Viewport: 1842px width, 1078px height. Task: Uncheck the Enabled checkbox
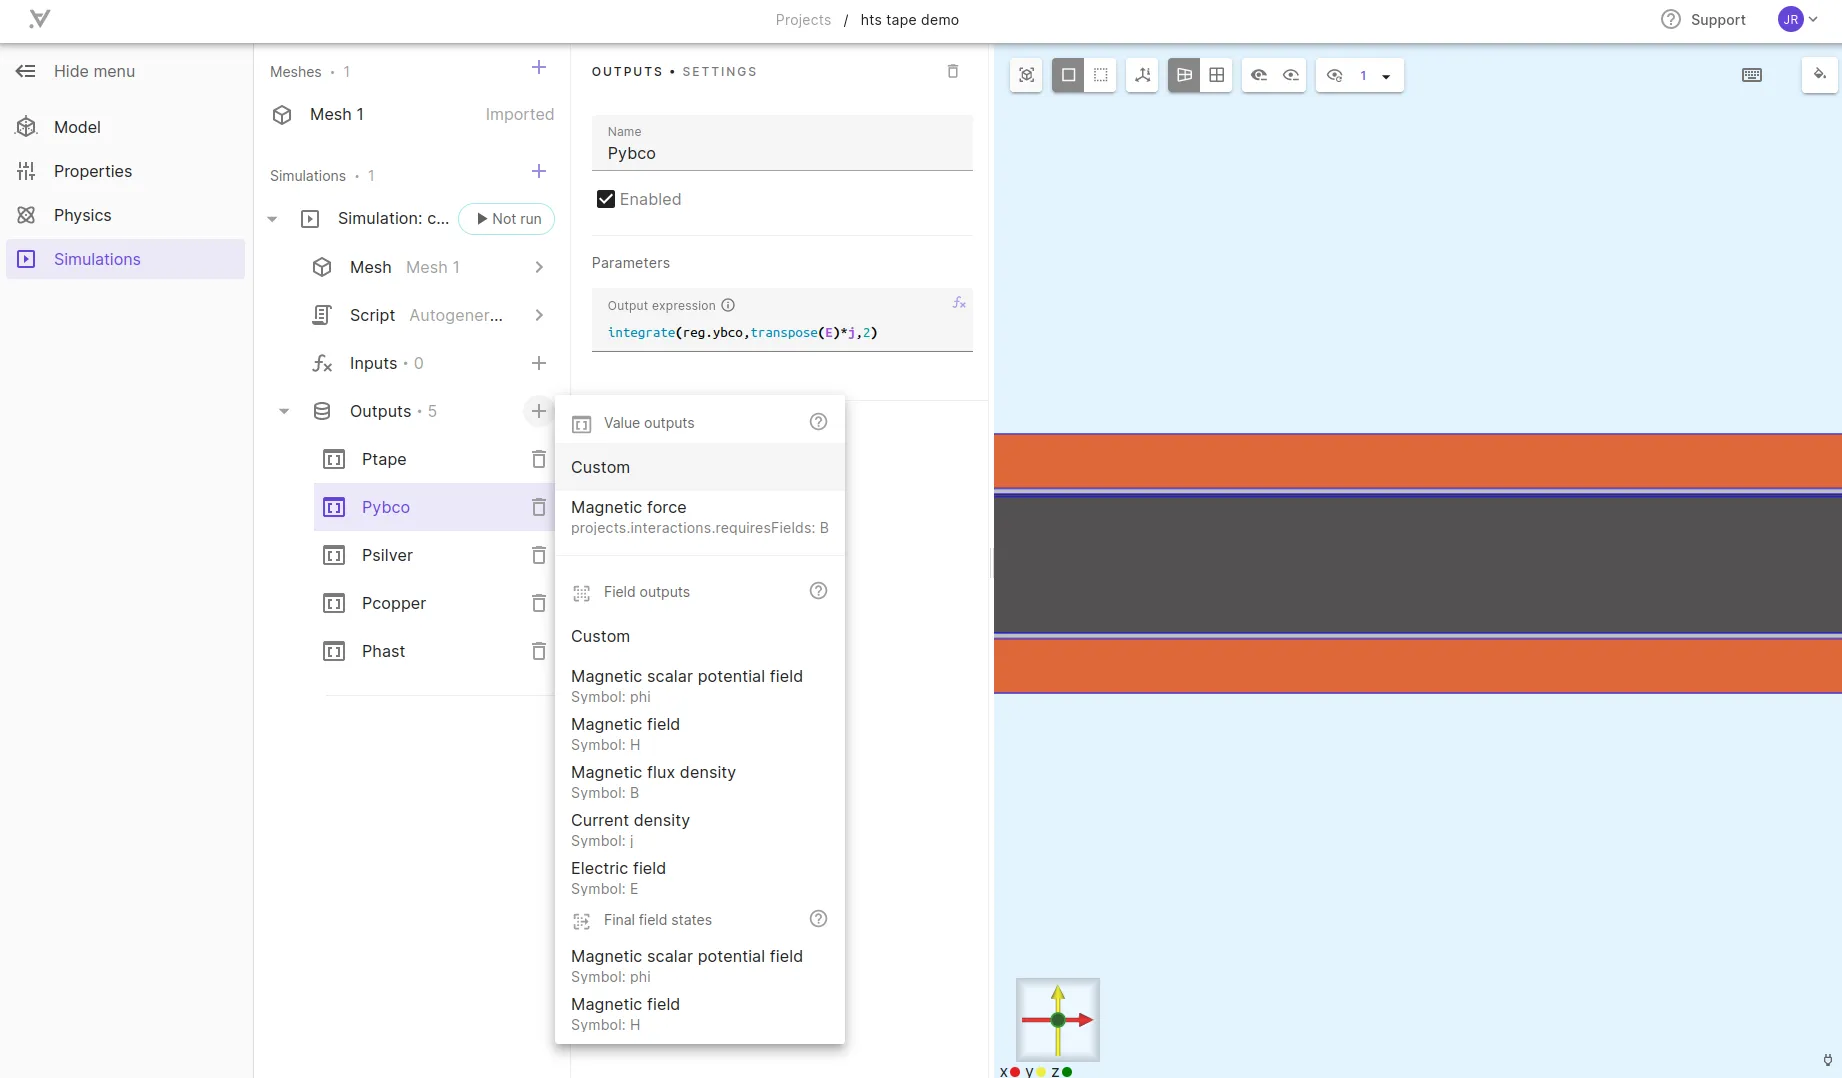pyautogui.click(x=606, y=199)
